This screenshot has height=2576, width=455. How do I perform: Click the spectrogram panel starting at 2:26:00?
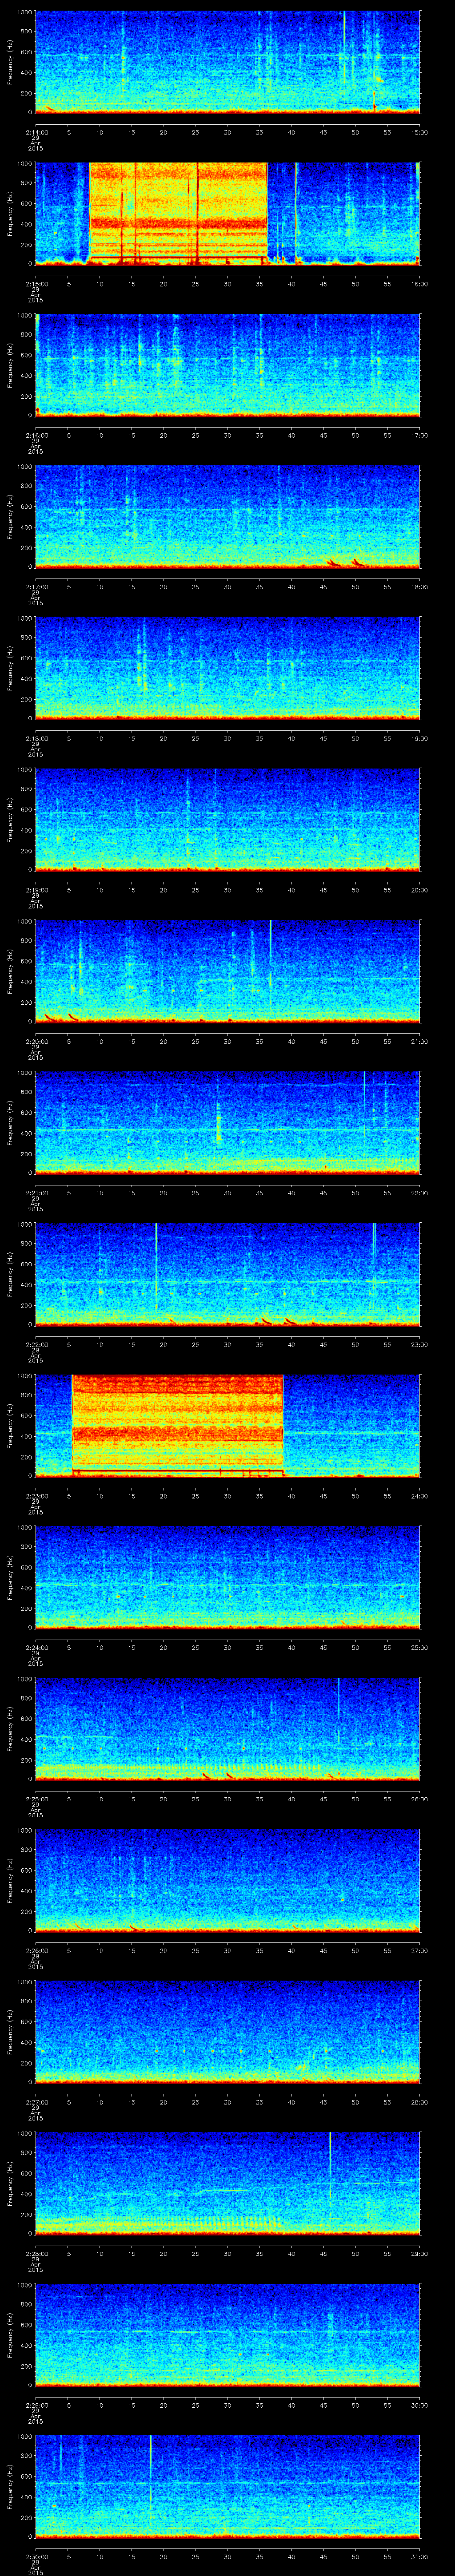[228, 1880]
